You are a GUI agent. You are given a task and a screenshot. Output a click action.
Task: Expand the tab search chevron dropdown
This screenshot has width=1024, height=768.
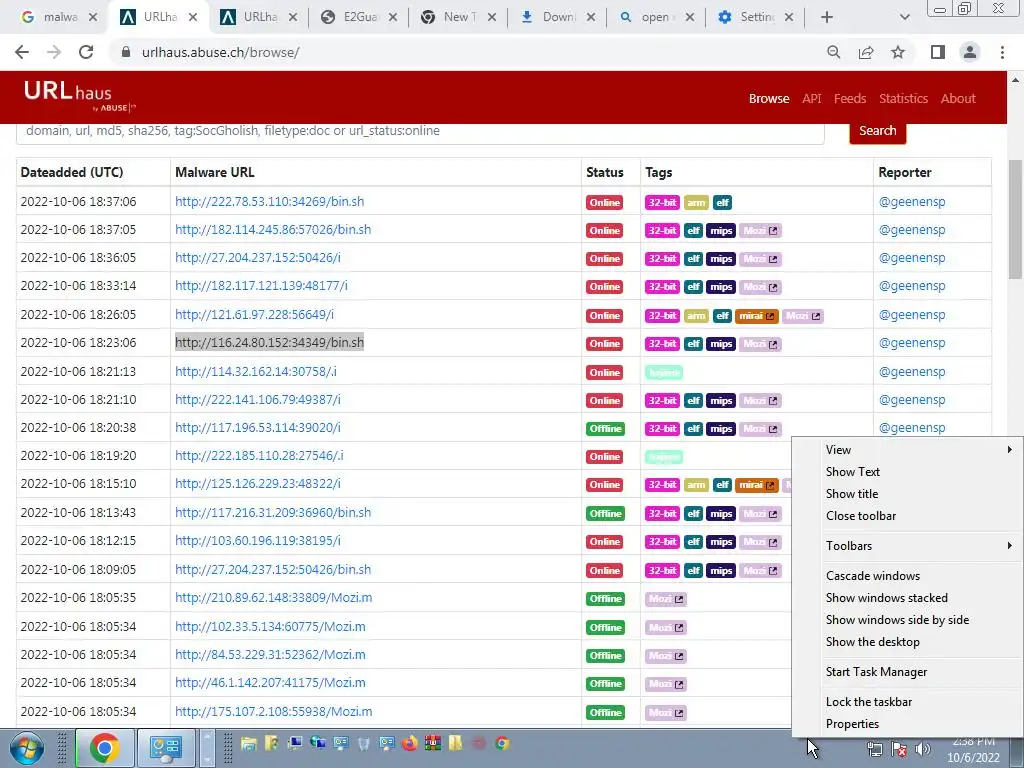coord(904,18)
